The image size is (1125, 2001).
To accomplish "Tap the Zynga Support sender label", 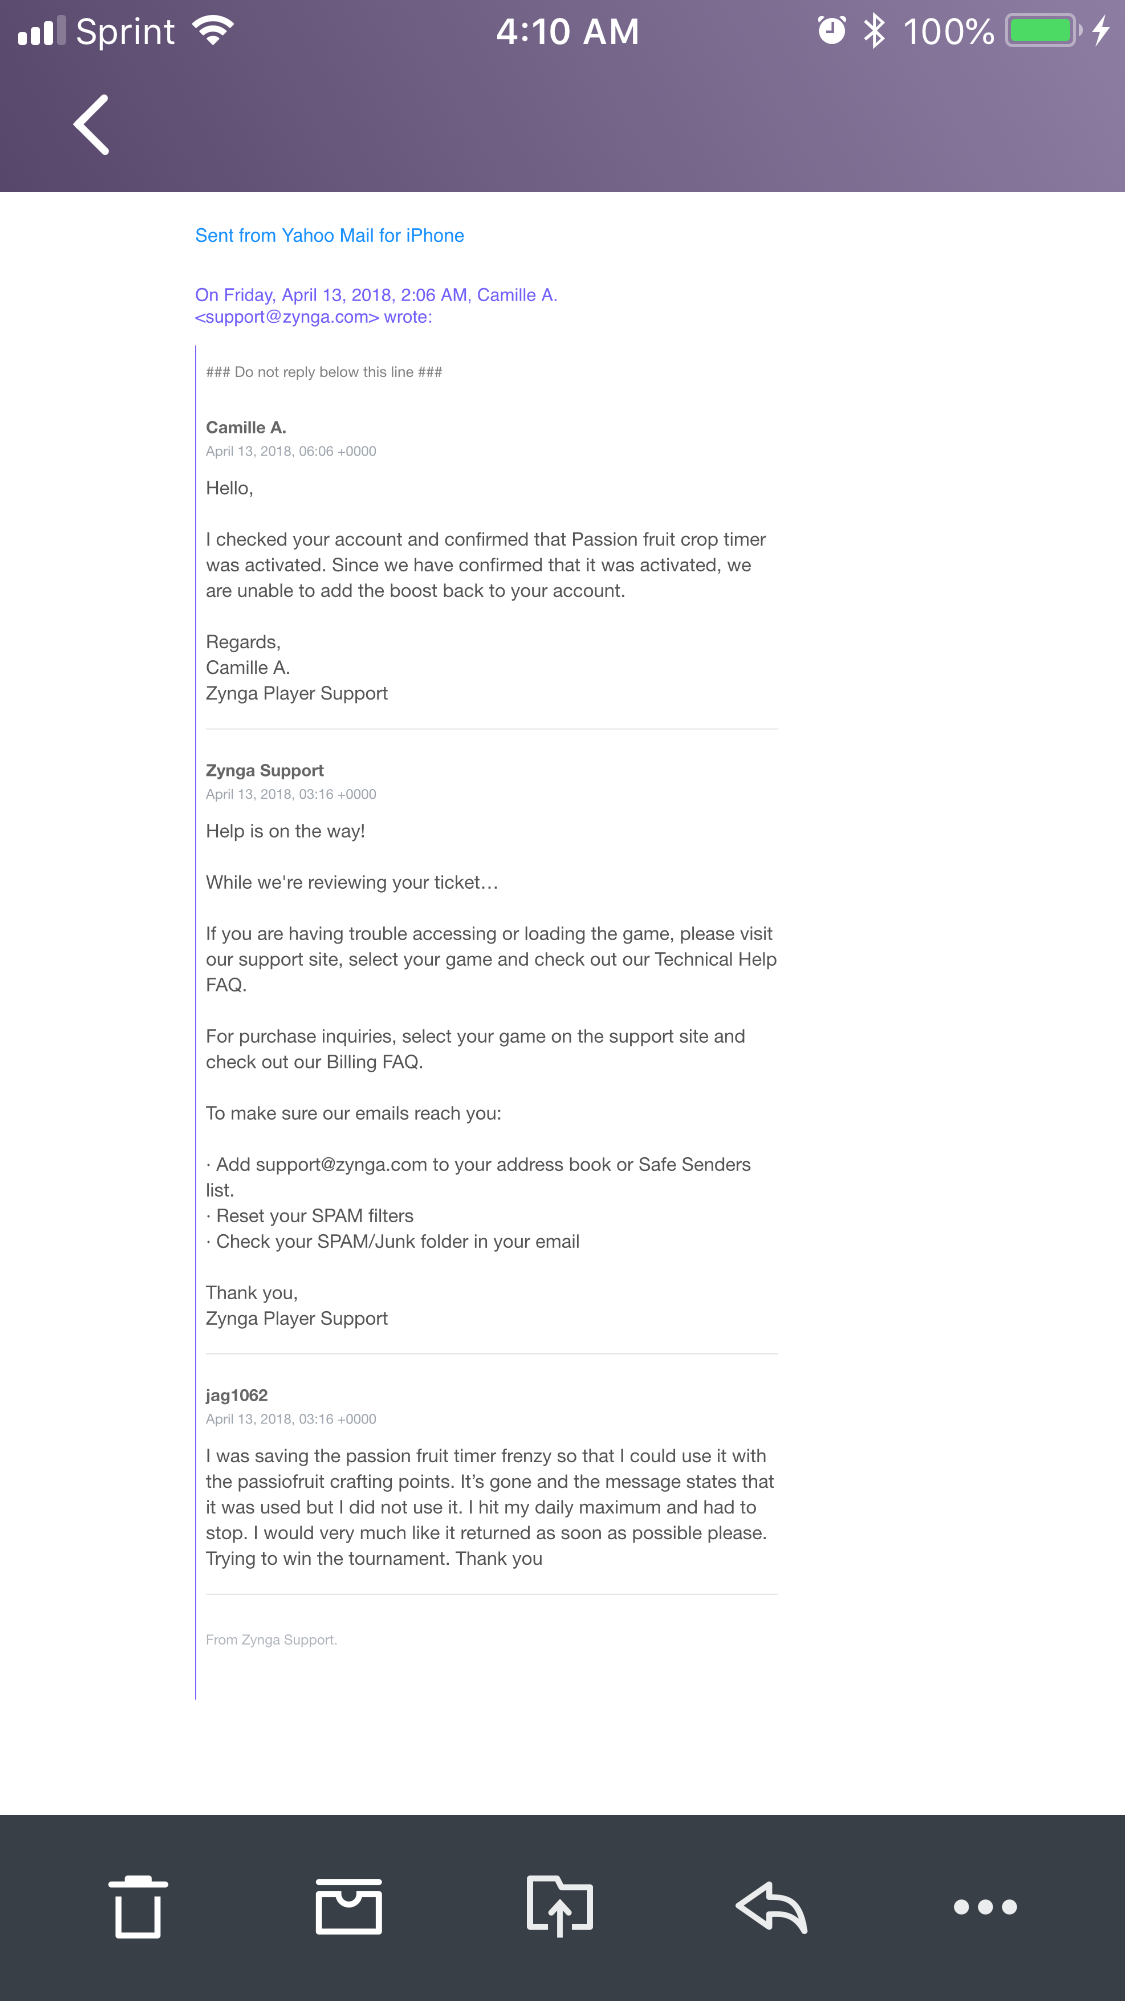I will pyautogui.click(x=264, y=770).
